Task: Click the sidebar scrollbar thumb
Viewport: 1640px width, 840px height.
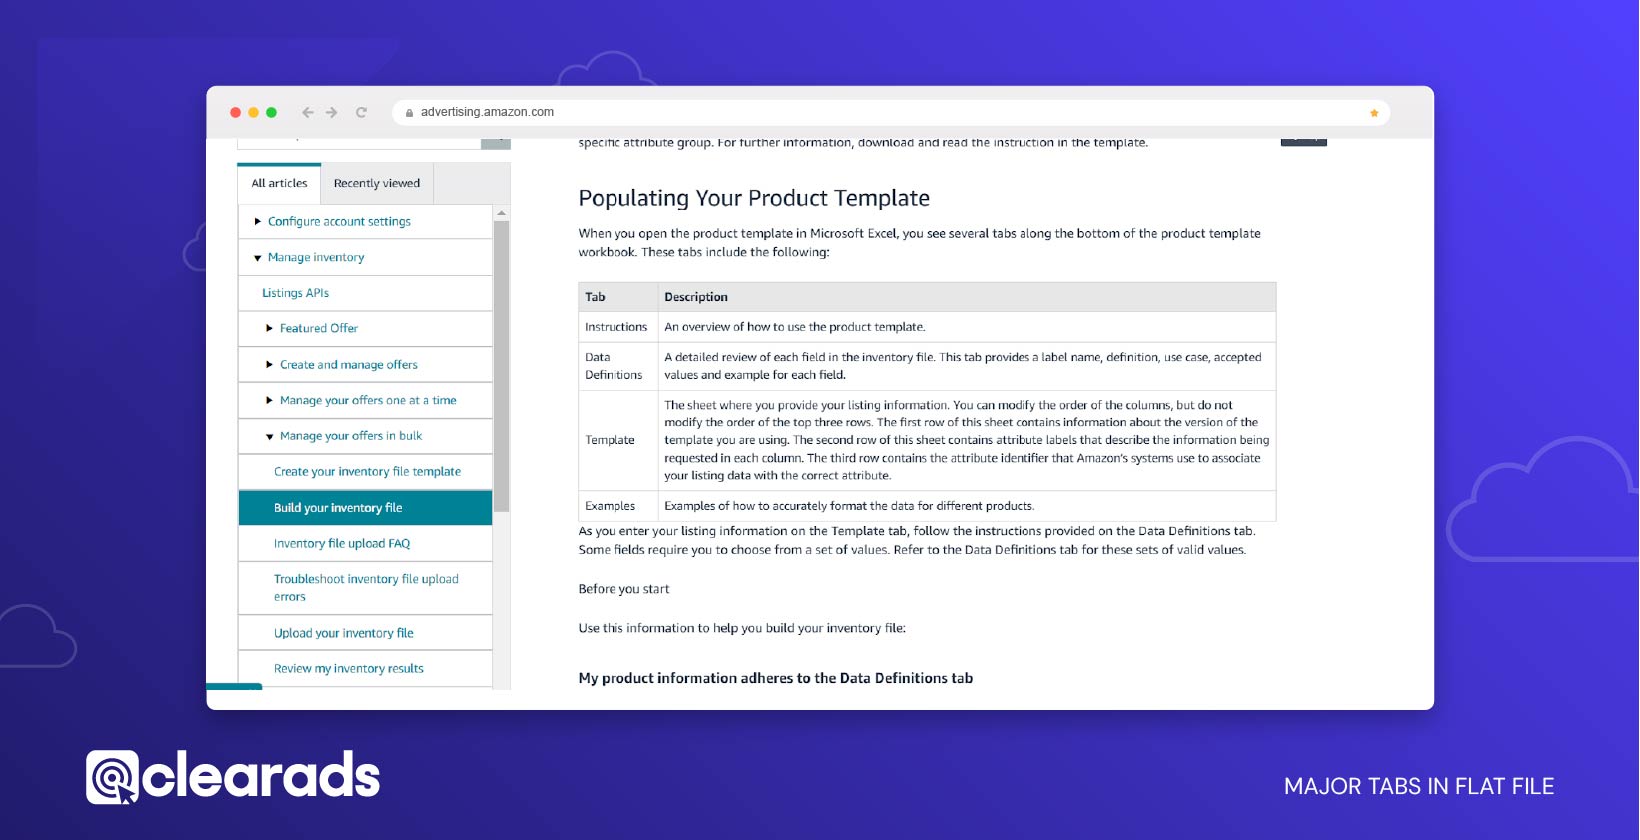Action: coord(502,365)
